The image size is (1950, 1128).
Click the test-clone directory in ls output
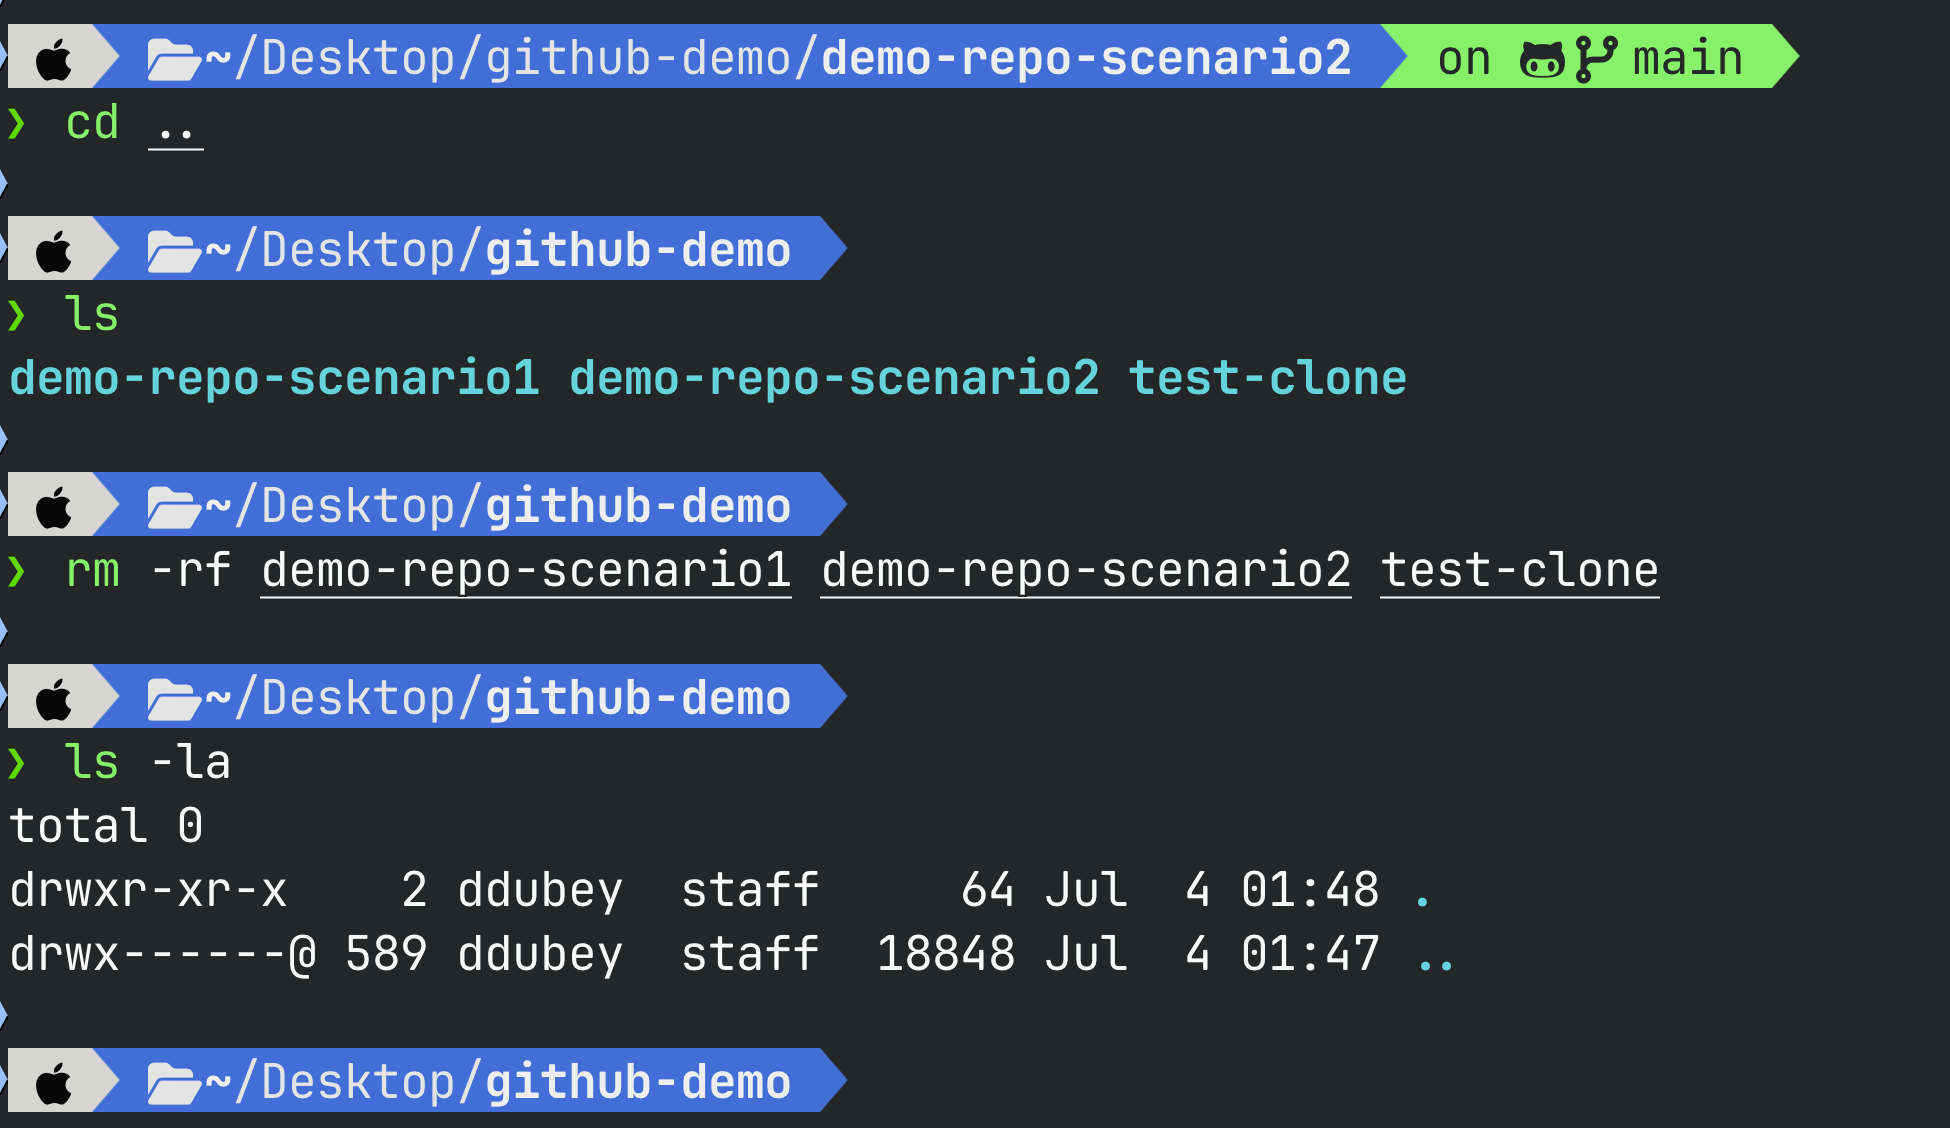[x=1267, y=379]
